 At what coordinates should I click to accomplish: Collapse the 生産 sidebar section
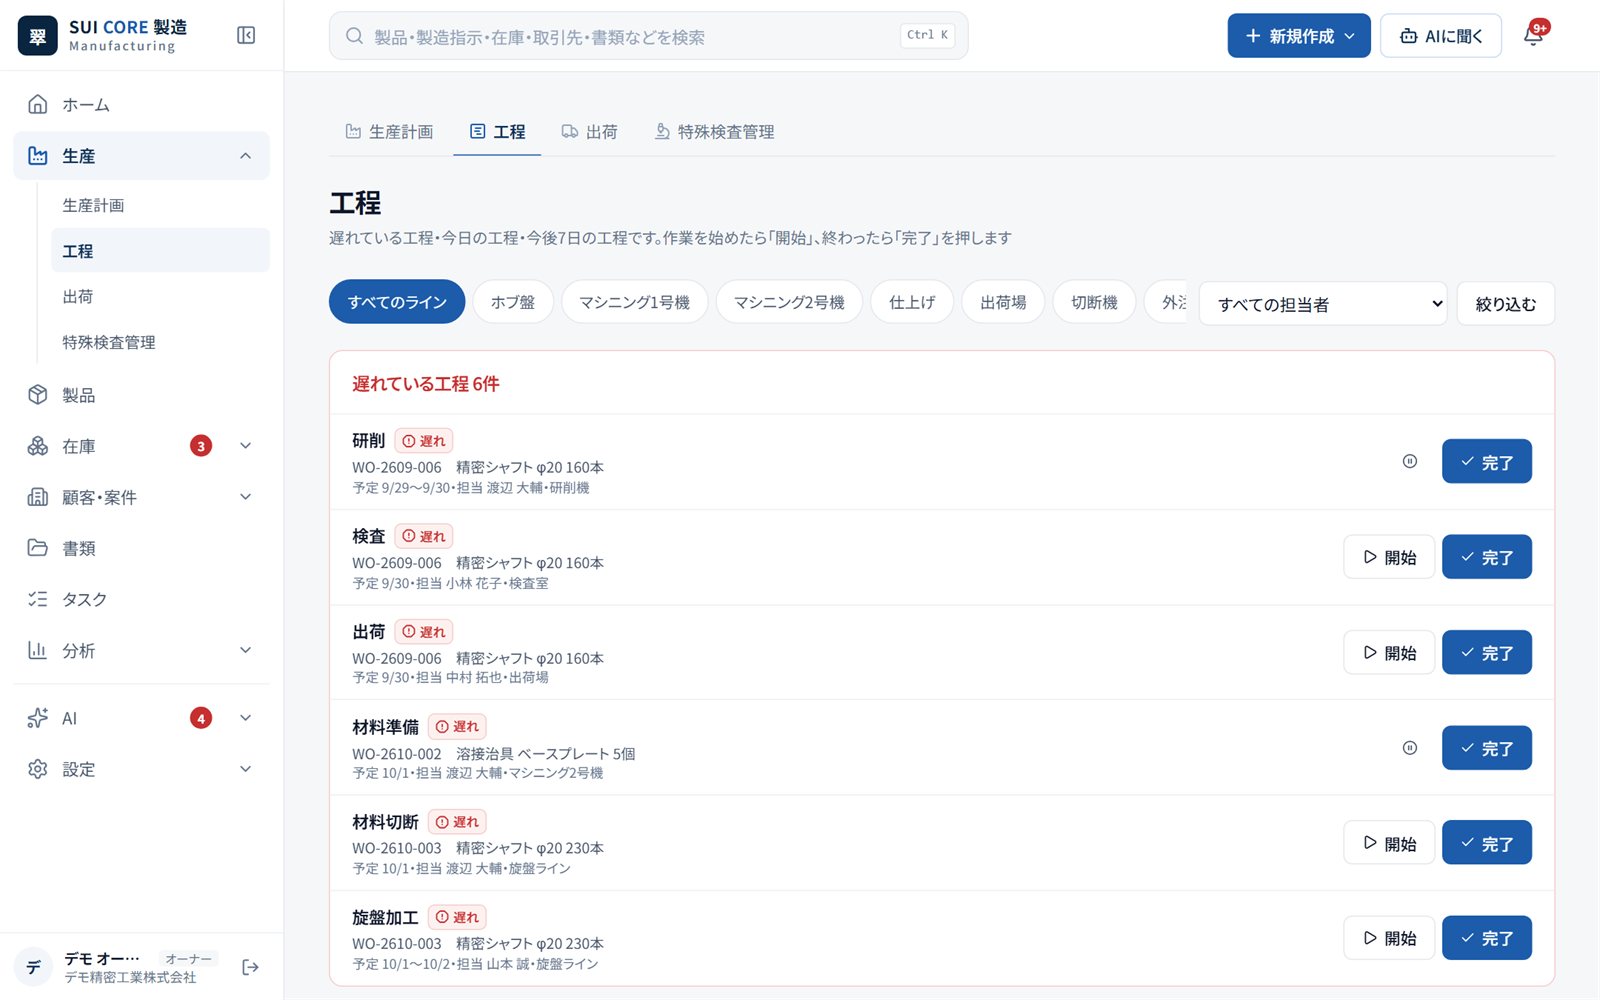click(x=245, y=156)
